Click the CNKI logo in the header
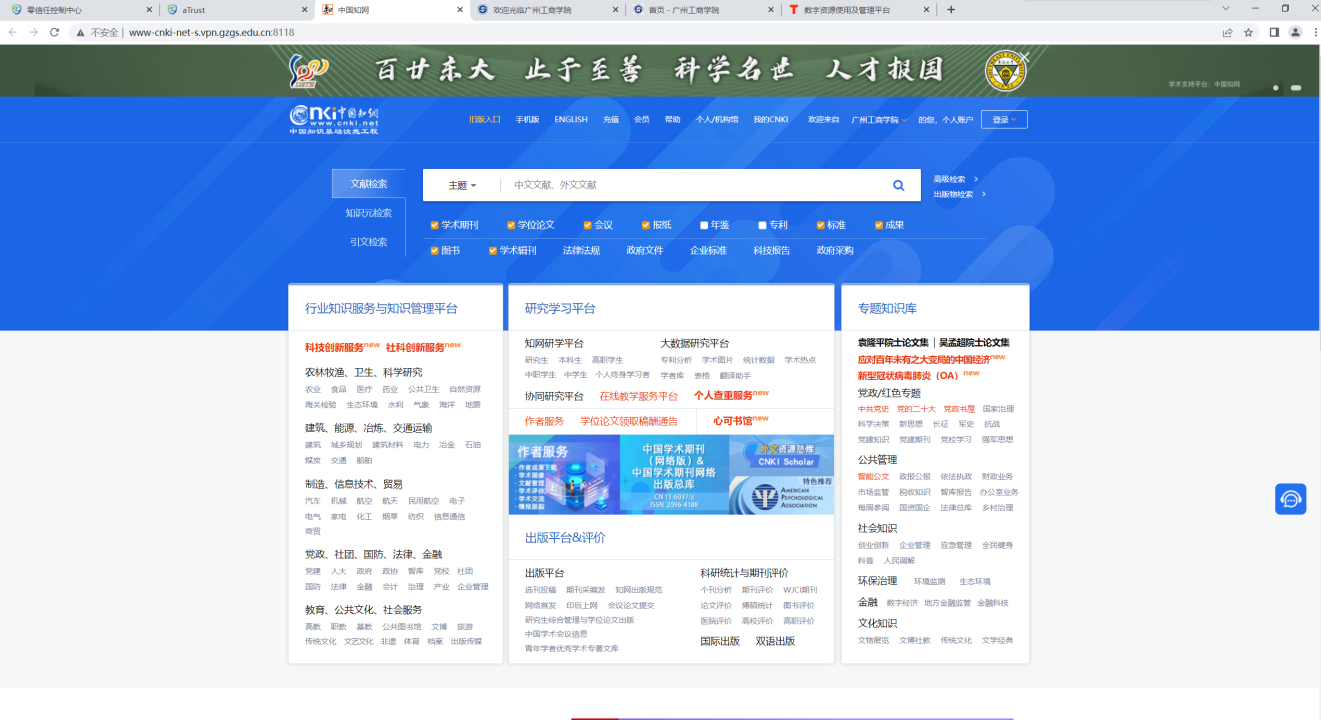The height and width of the screenshot is (720, 1321). pyautogui.click(x=334, y=119)
